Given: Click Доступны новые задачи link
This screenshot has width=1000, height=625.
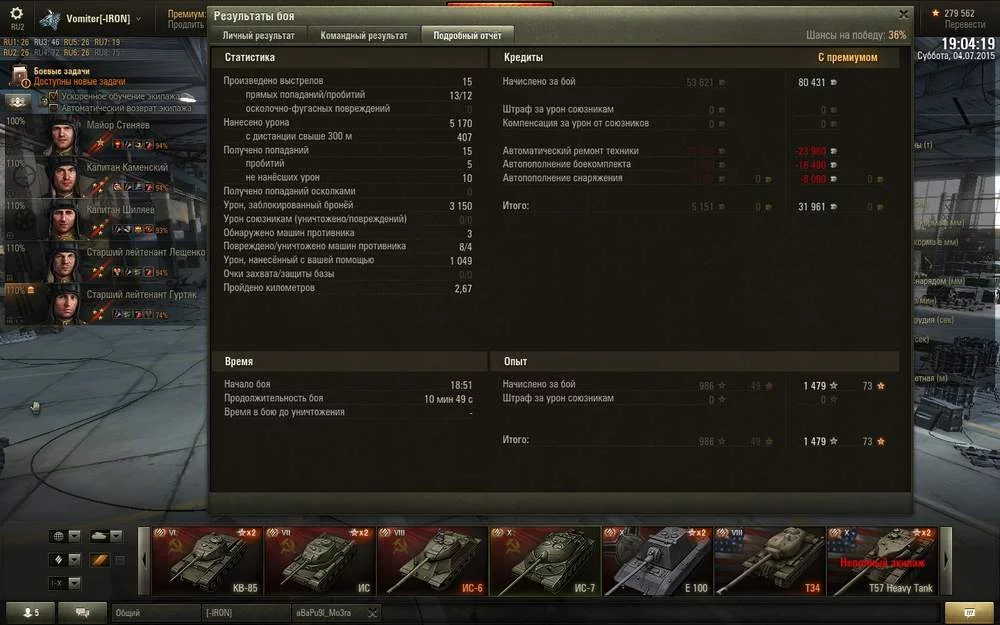Looking at the screenshot, I should [79, 82].
